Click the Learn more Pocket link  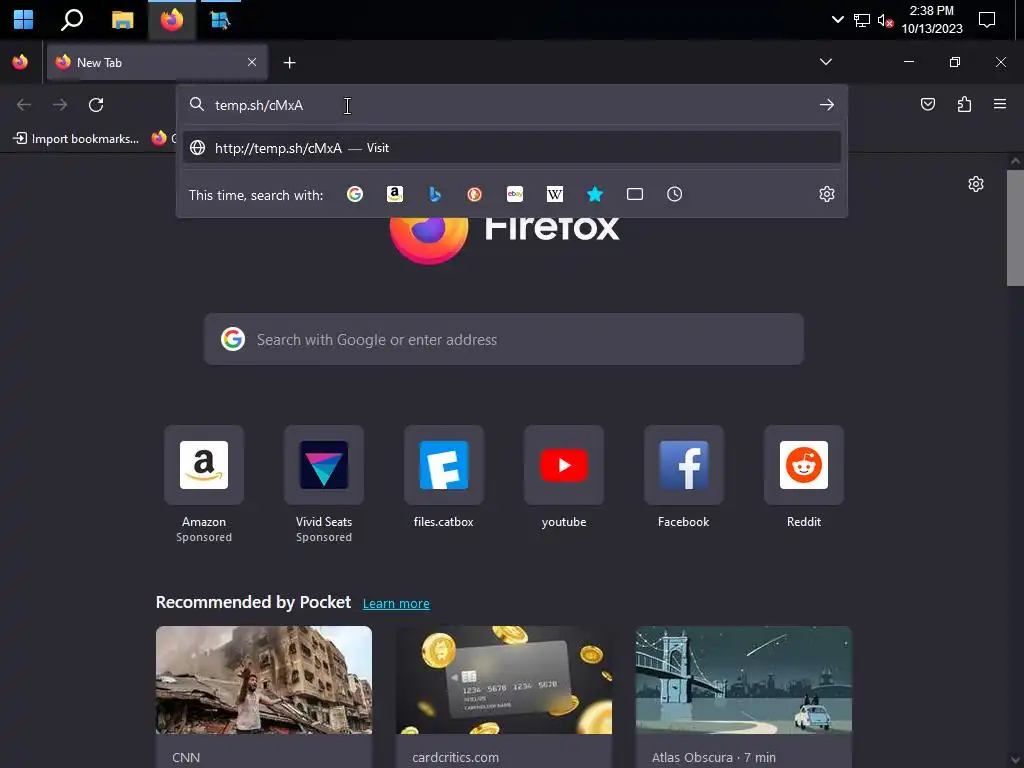click(396, 603)
